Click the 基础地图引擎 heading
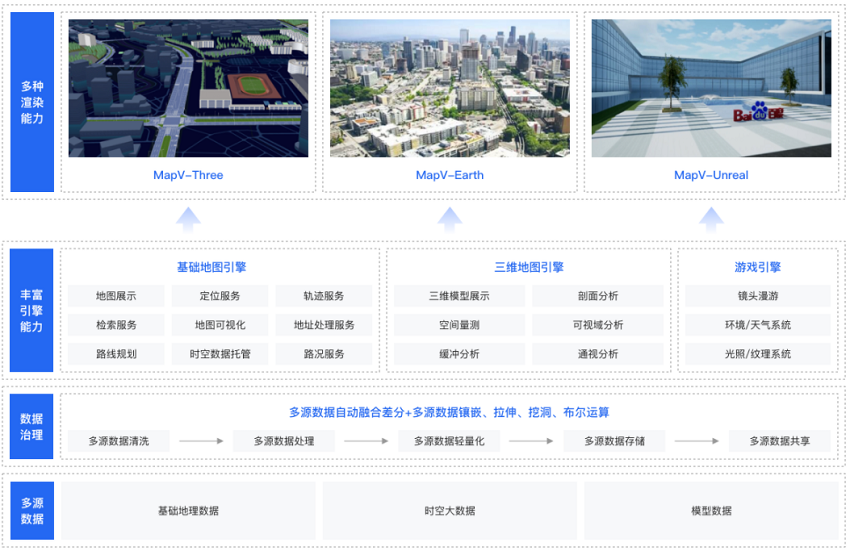The height and width of the screenshot is (551, 850). pos(211,267)
